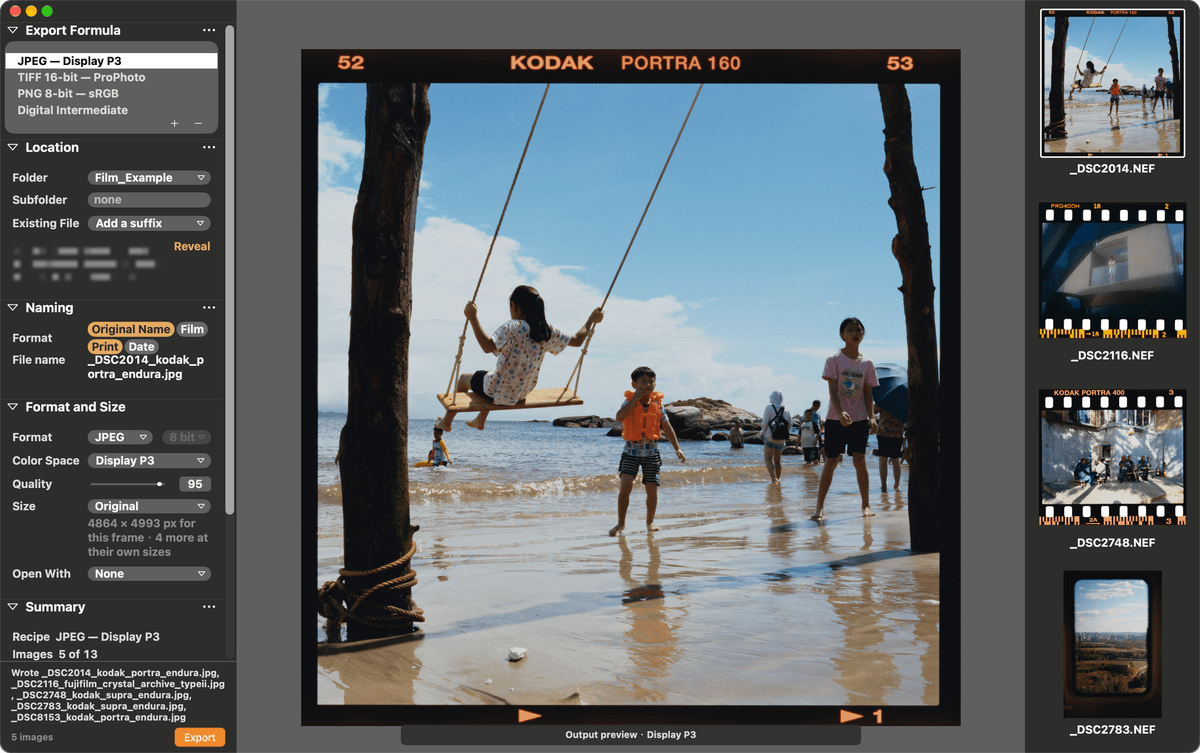This screenshot has height=753, width=1200.
Task: Open the Size dropdown Original
Action: tap(149, 506)
